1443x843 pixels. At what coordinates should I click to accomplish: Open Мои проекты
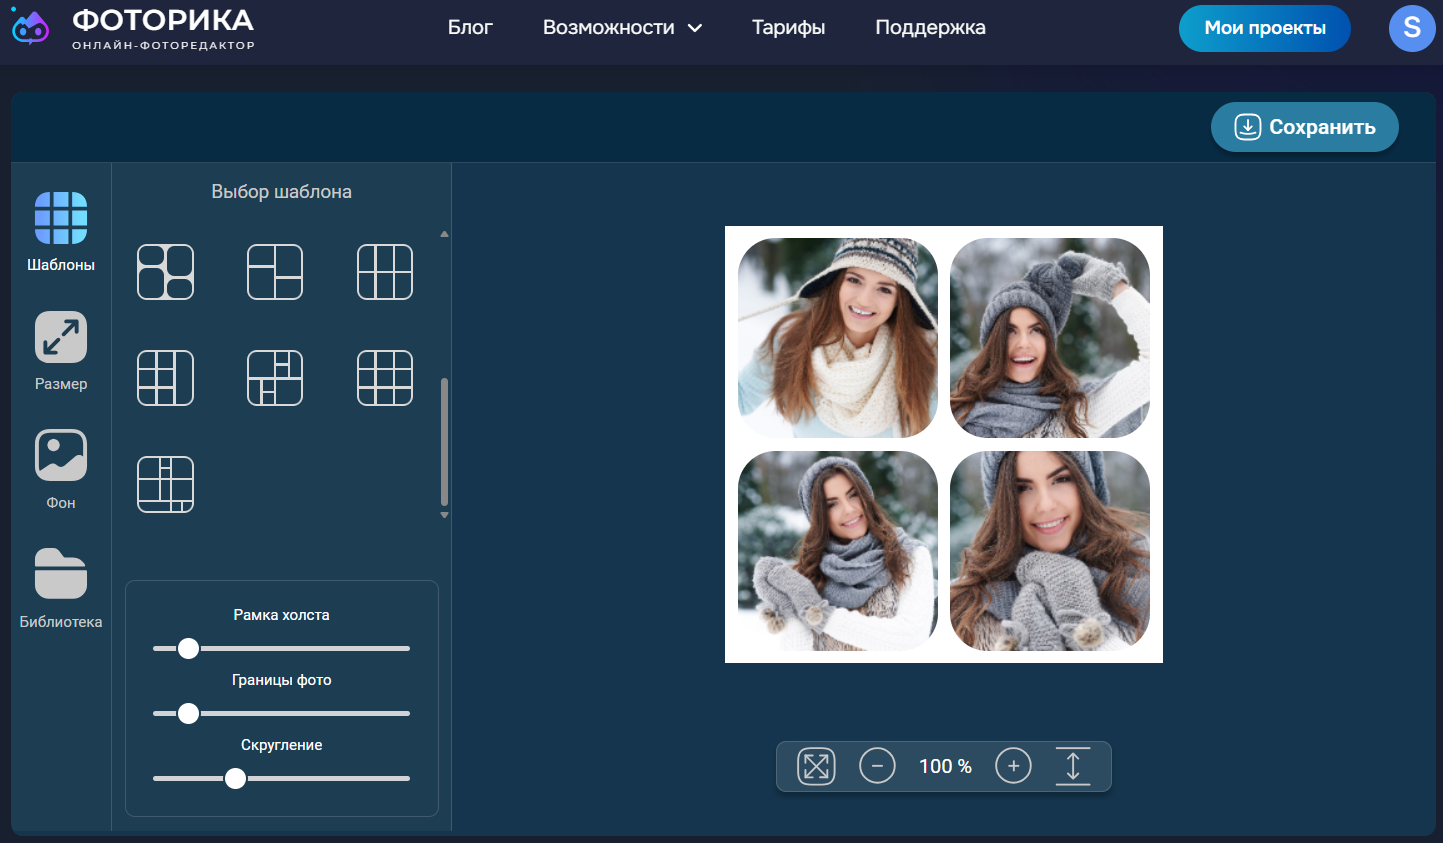pos(1264,28)
